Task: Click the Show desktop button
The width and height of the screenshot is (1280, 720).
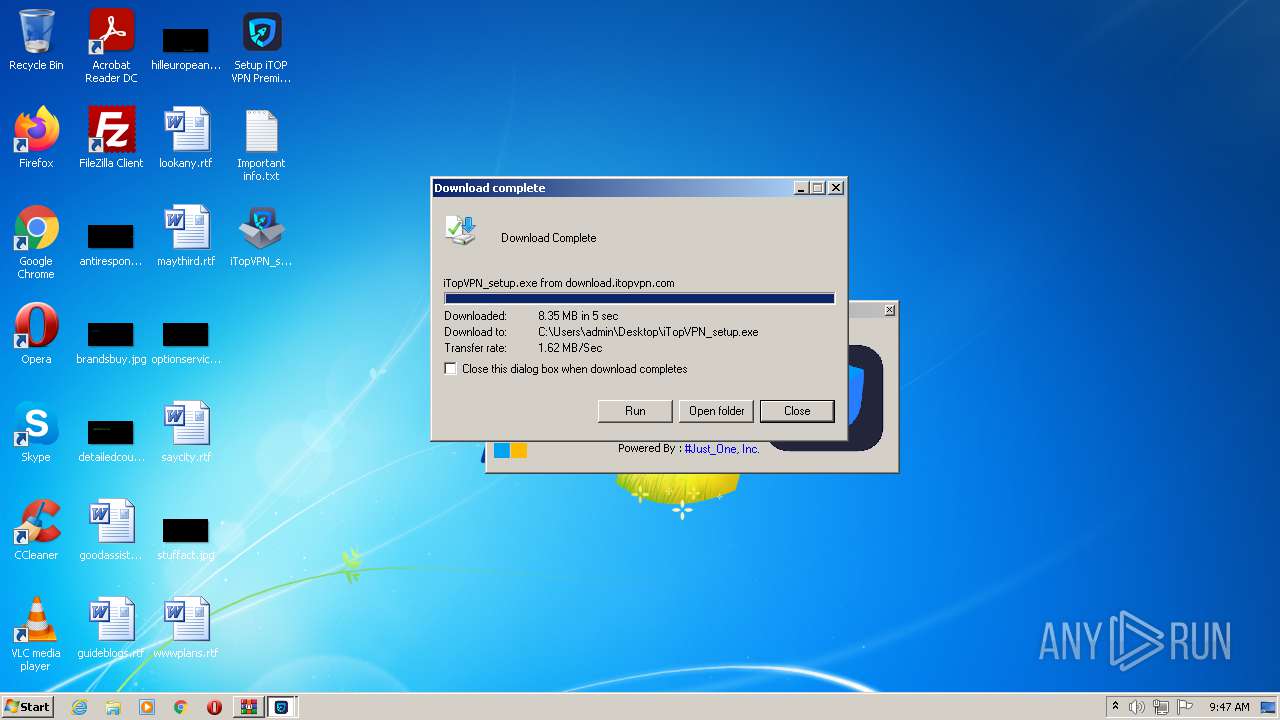Action: (1269, 707)
